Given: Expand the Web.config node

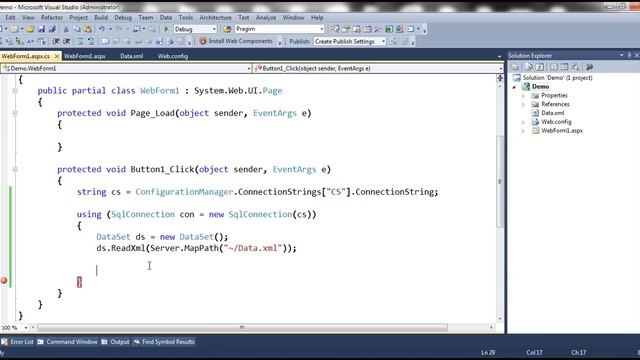Looking at the screenshot, I should [524, 122].
